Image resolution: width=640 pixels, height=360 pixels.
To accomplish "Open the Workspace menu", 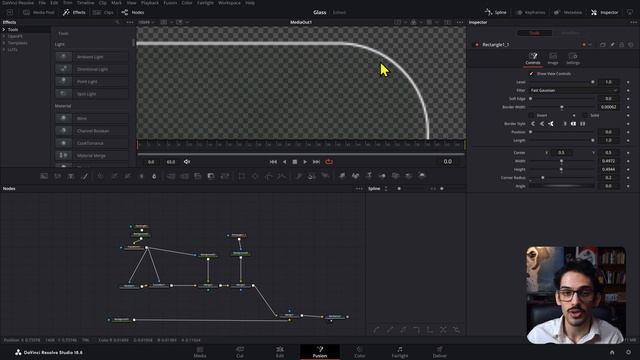I will click(x=229, y=3).
